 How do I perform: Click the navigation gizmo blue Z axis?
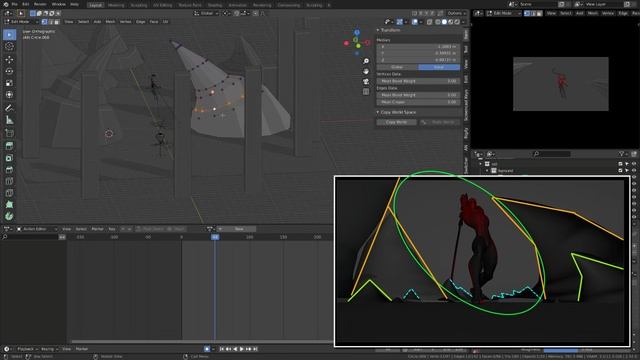(357, 32)
